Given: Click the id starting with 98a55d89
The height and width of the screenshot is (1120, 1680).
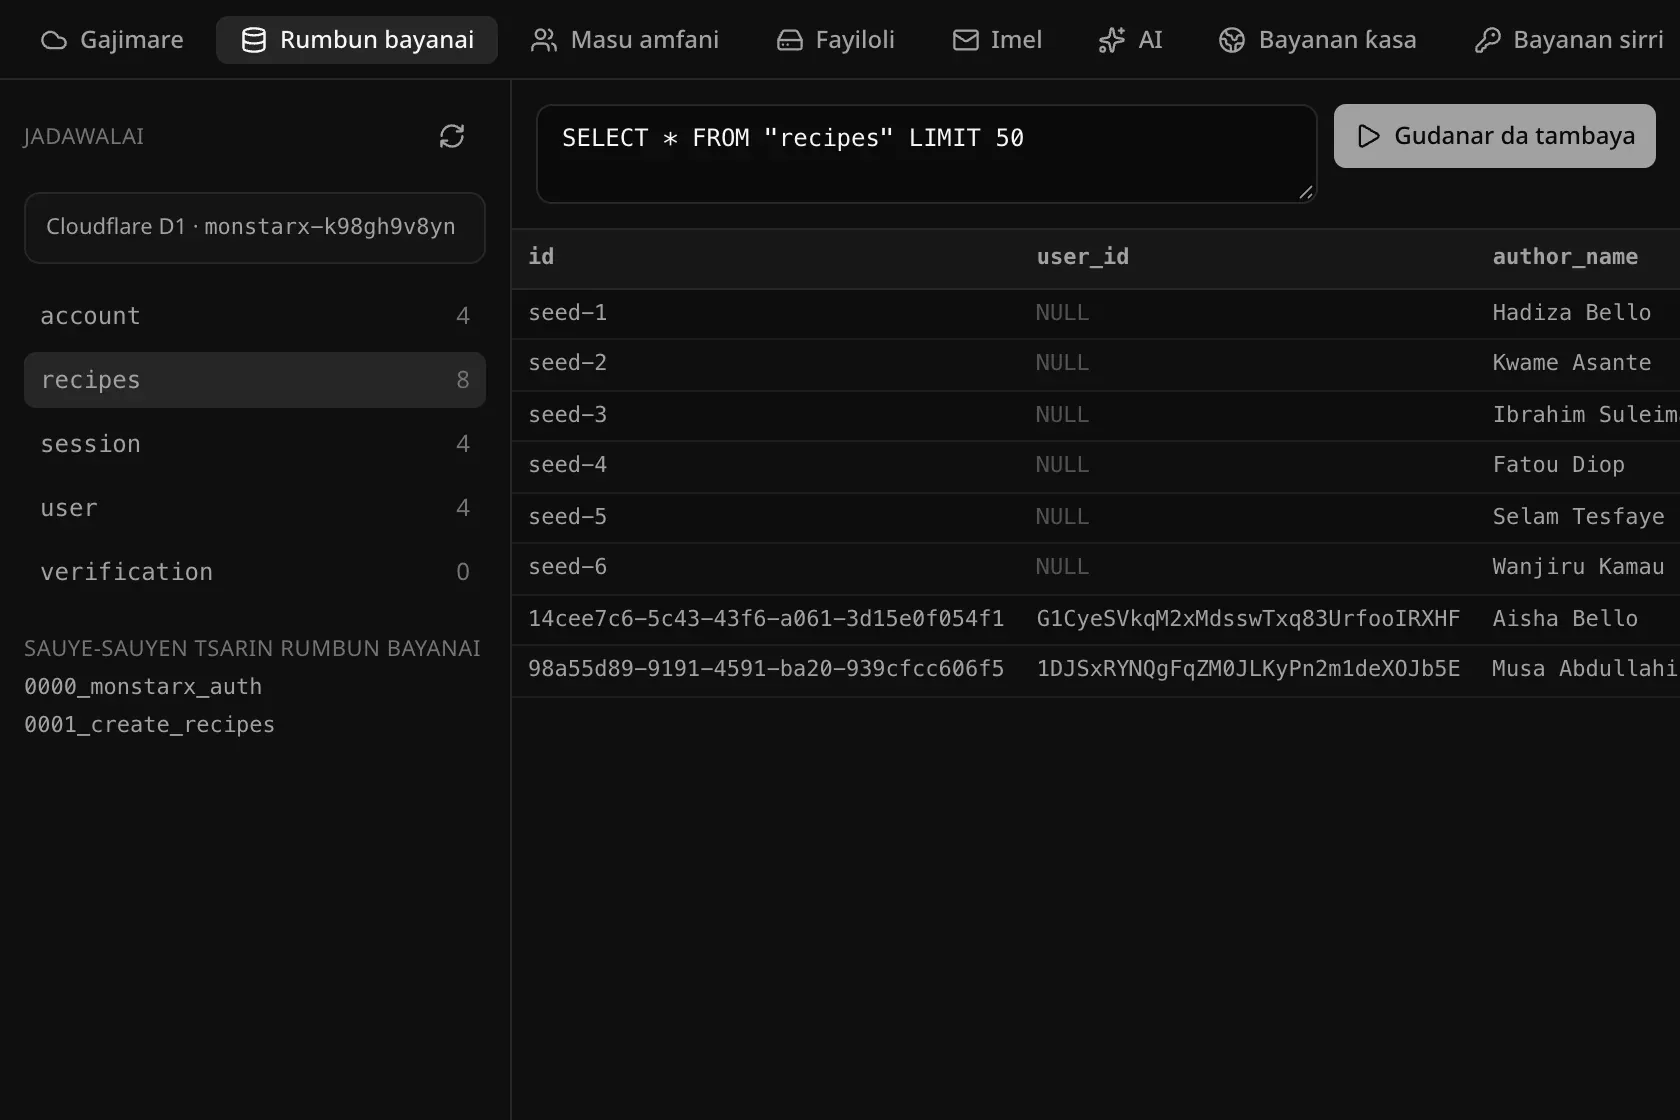Looking at the screenshot, I should pos(766,669).
